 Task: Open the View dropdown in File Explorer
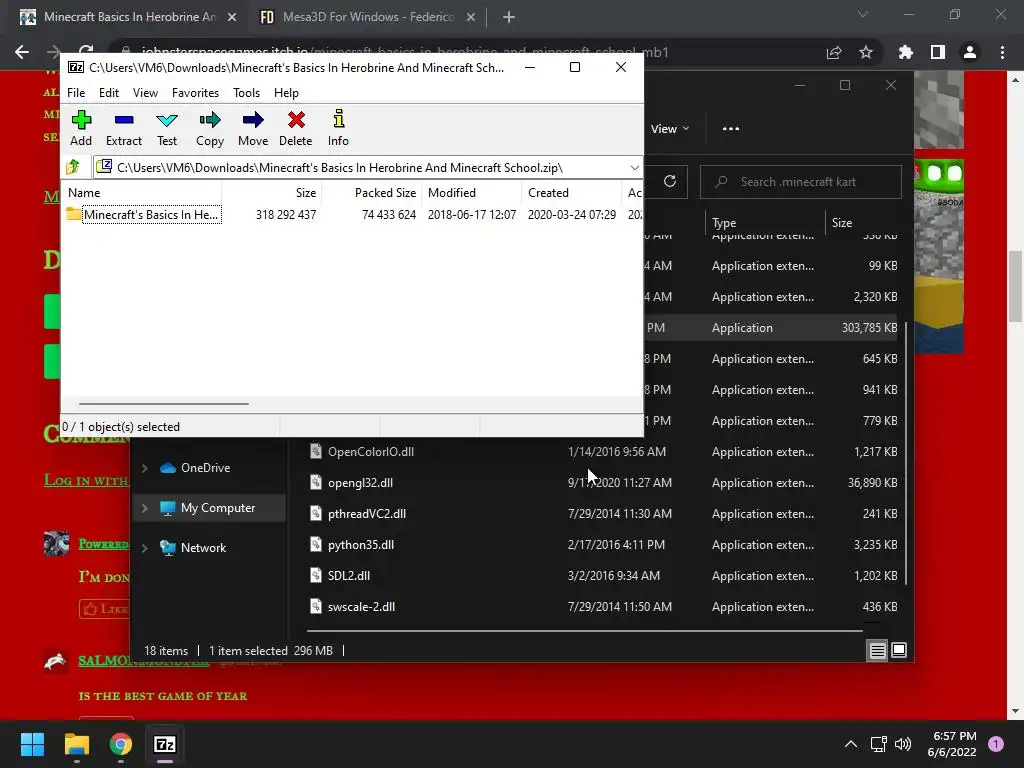point(670,129)
